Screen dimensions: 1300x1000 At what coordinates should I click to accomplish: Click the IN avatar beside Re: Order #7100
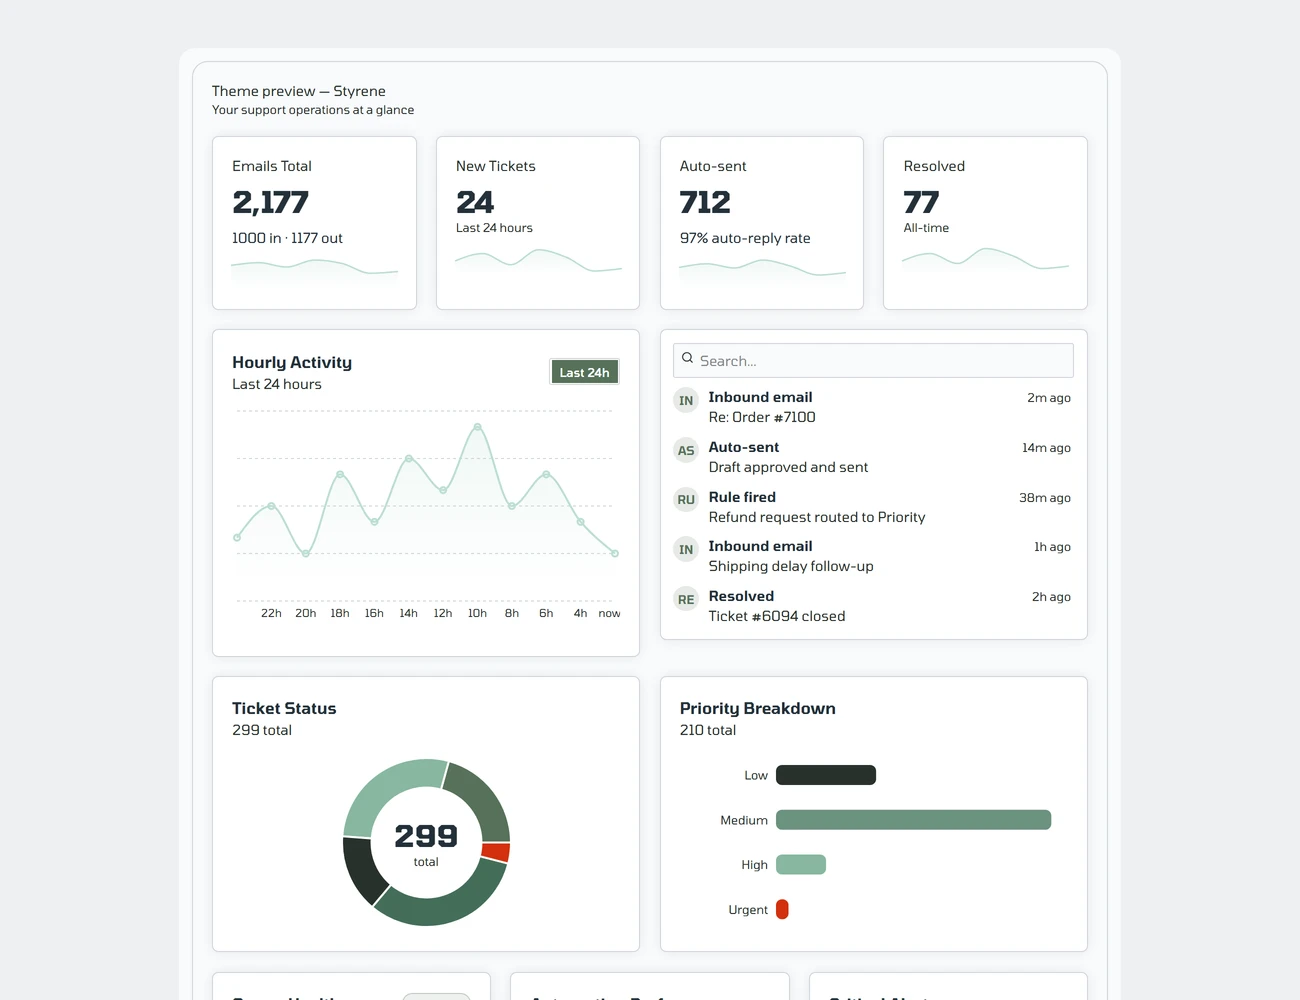[x=686, y=401]
